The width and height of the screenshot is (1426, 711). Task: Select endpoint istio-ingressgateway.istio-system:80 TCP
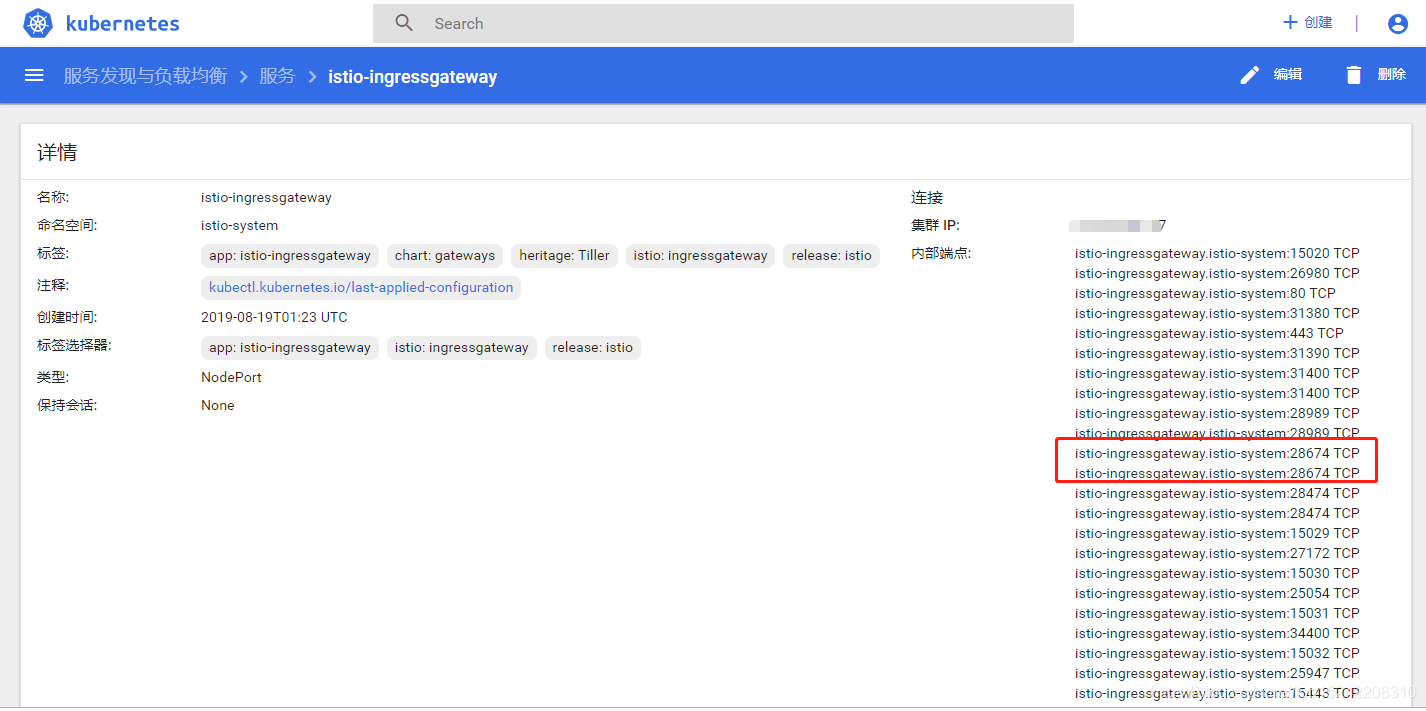pos(1205,293)
